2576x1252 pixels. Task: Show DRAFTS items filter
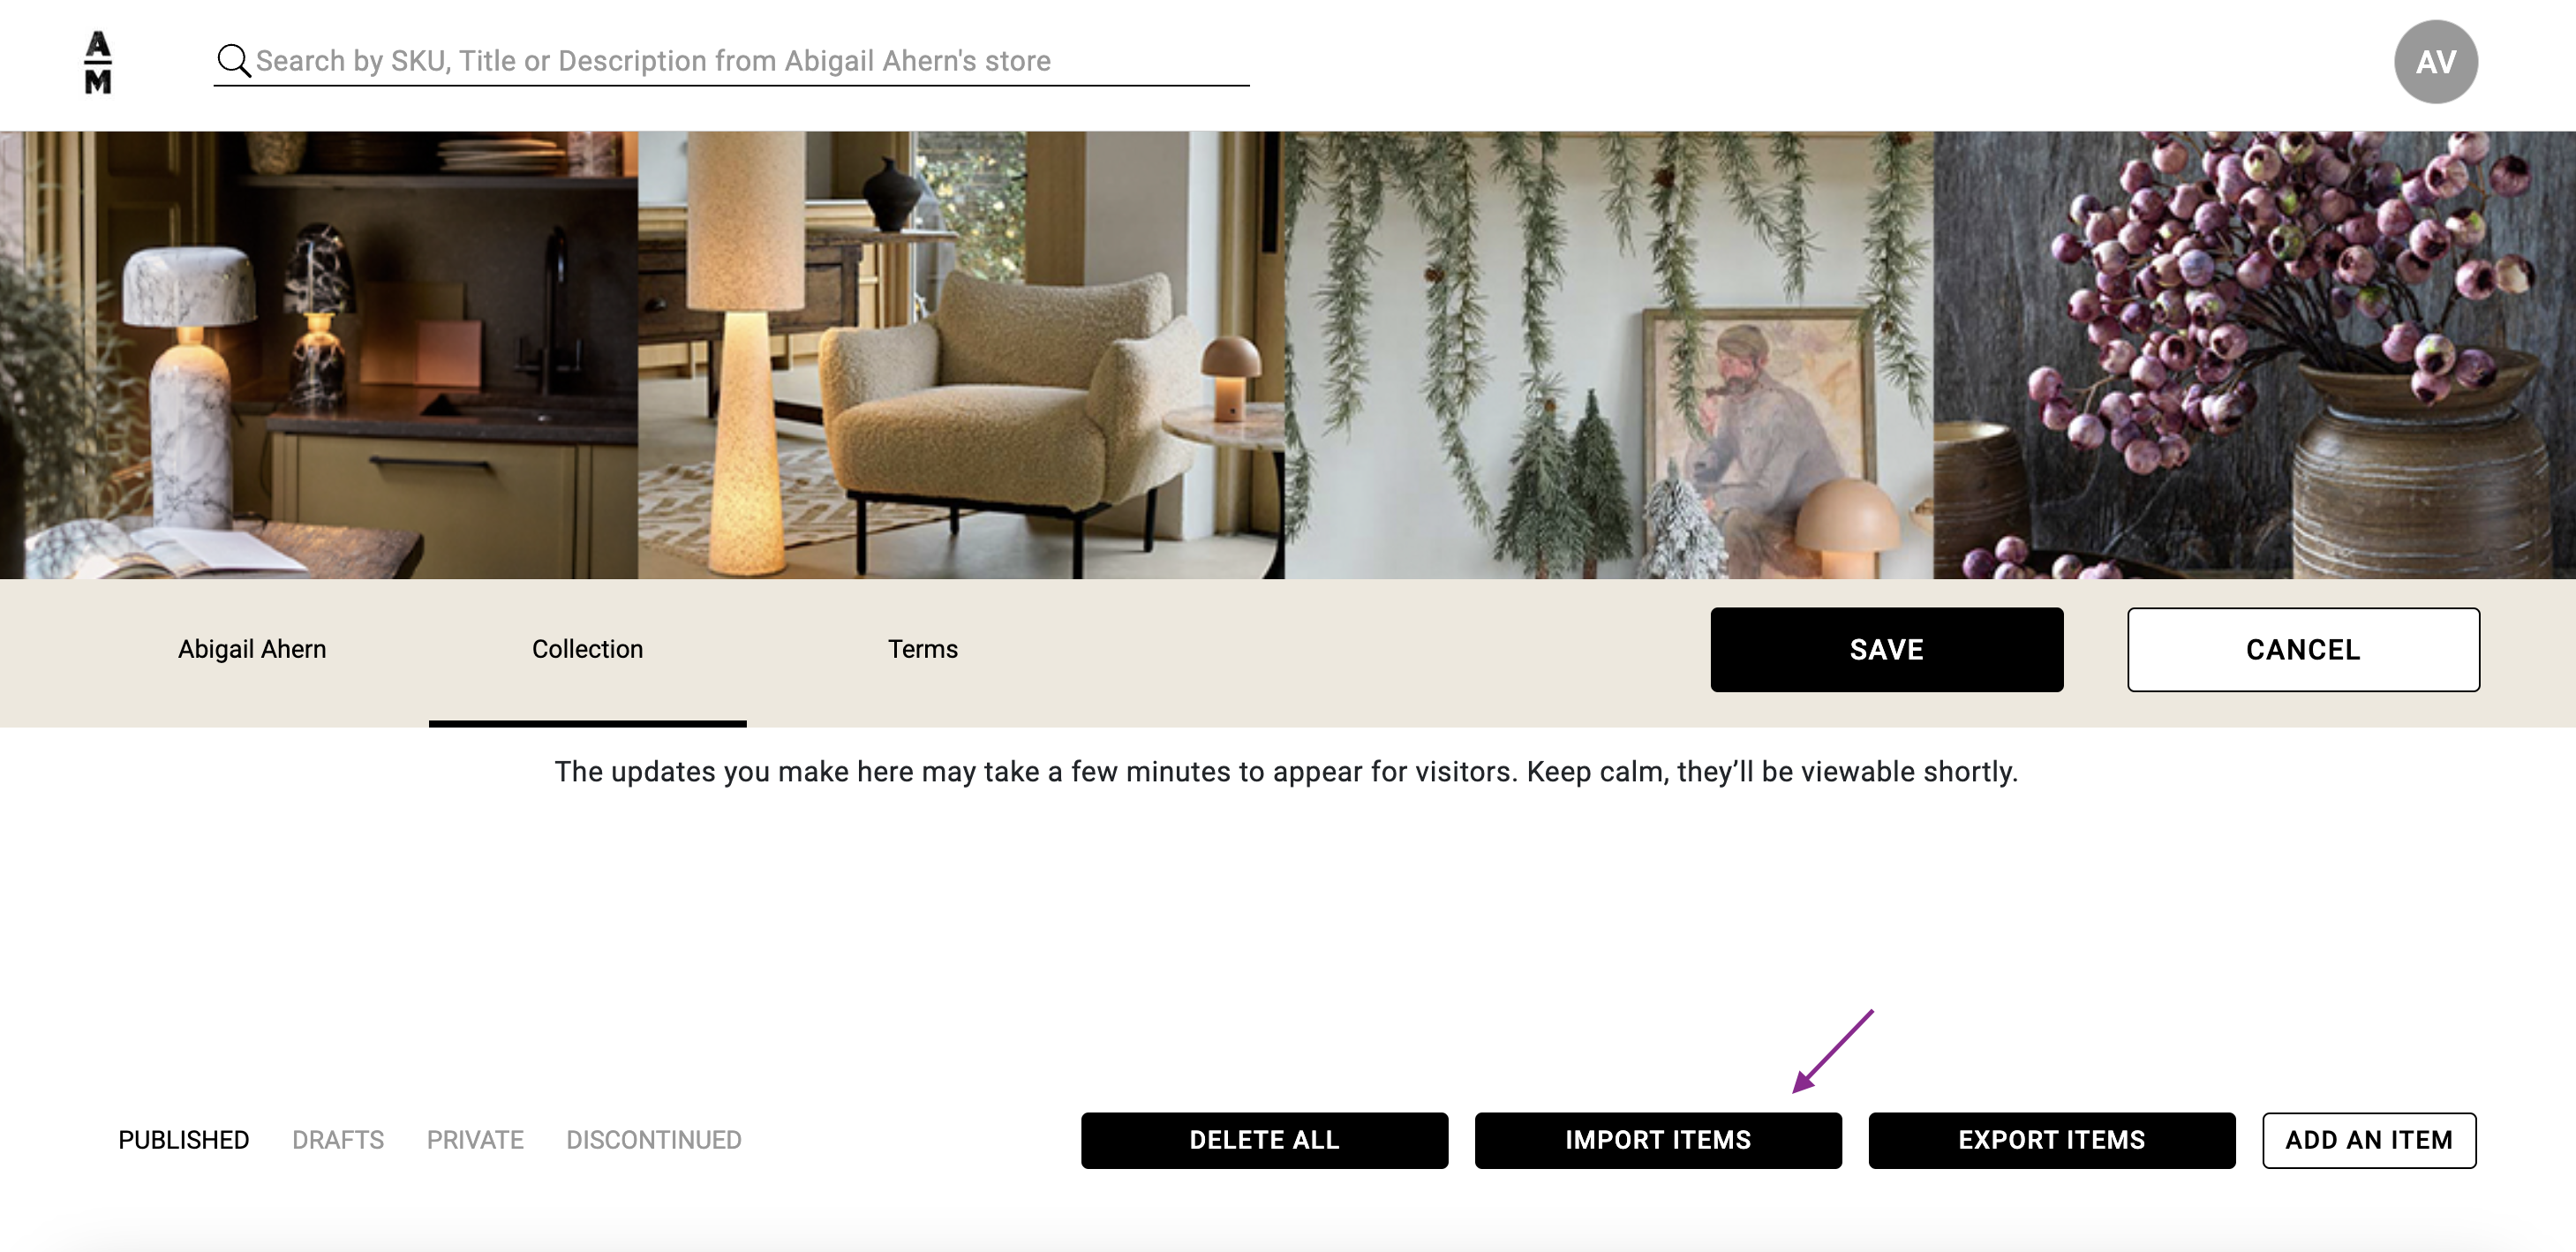pos(338,1140)
